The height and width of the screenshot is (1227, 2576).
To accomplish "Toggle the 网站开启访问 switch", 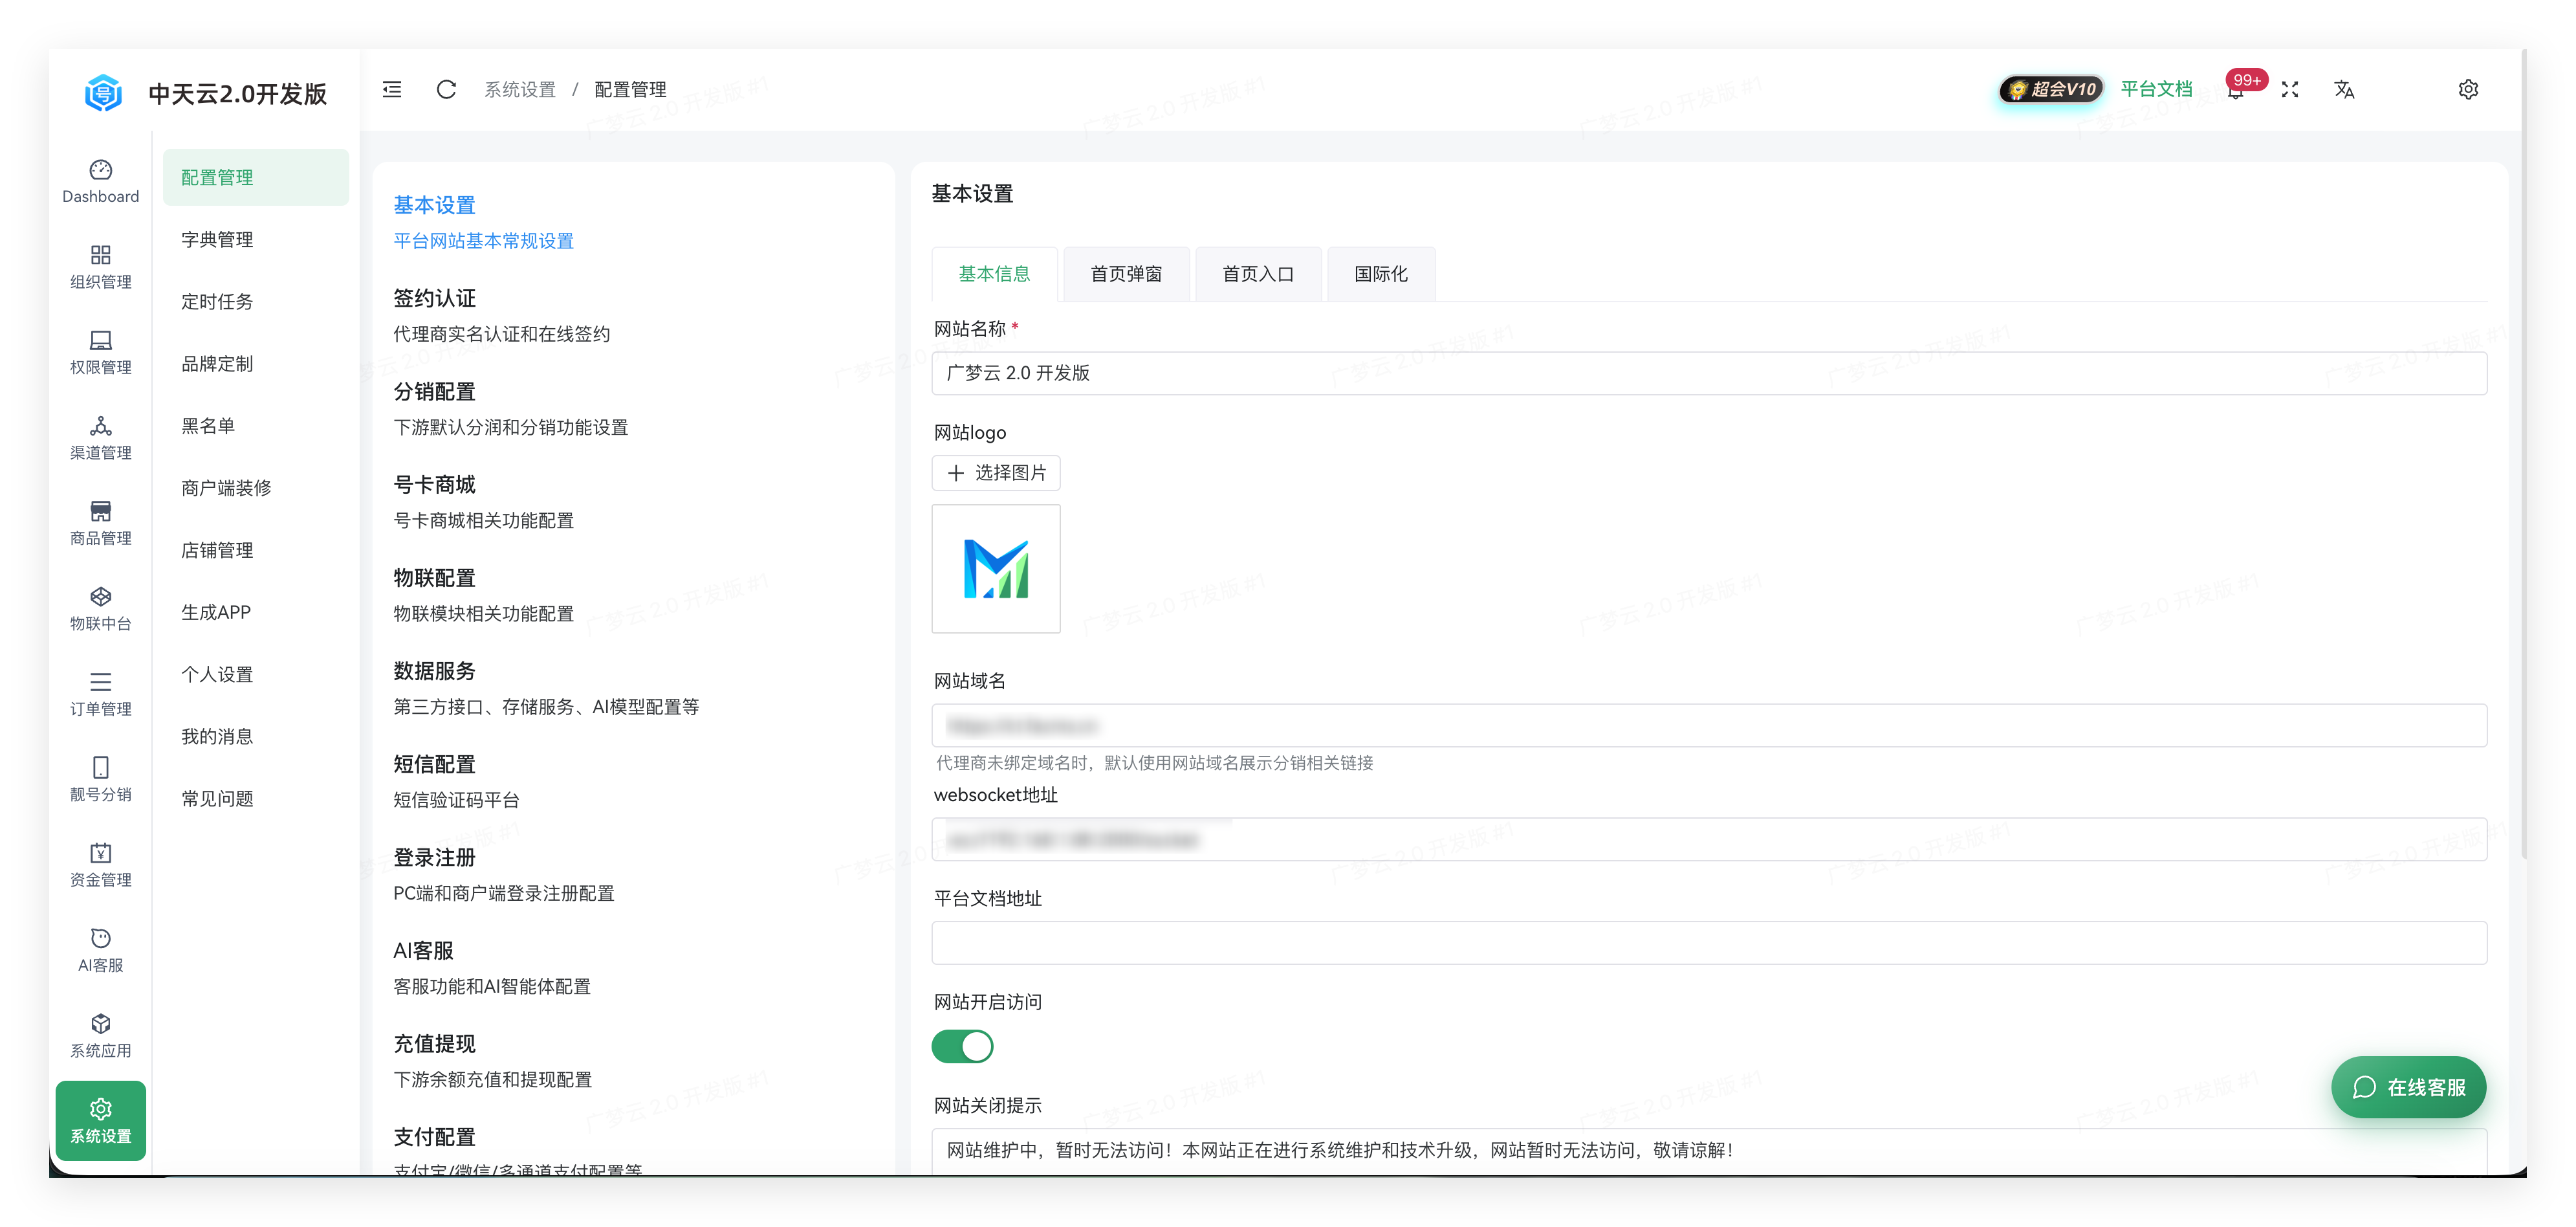I will pyautogui.click(x=962, y=1046).
